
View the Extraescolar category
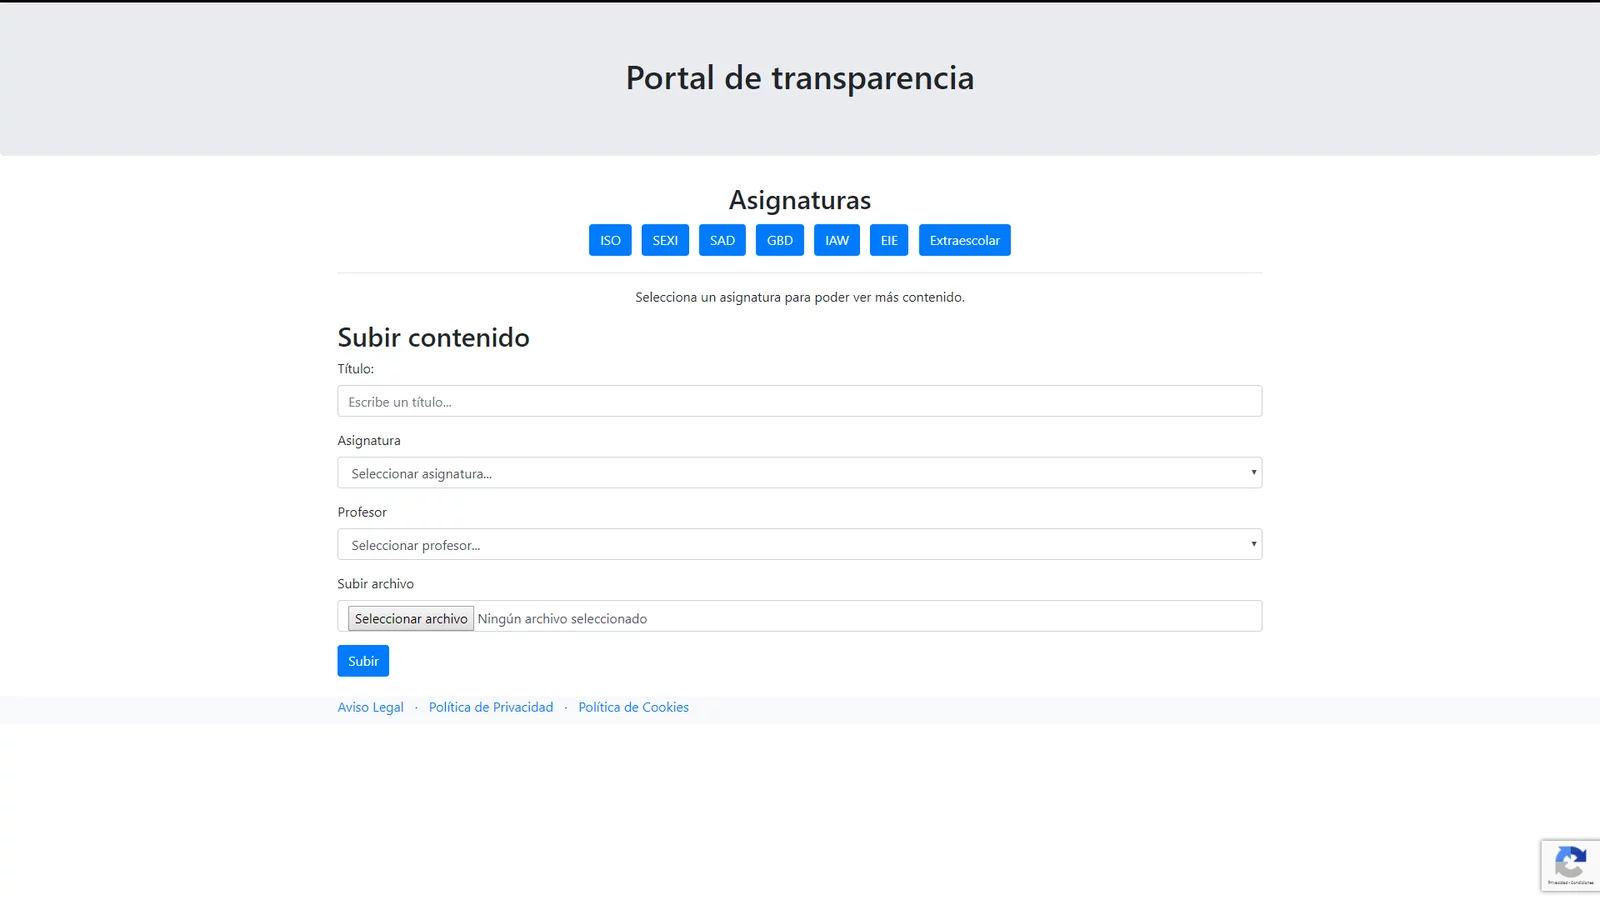964,240
